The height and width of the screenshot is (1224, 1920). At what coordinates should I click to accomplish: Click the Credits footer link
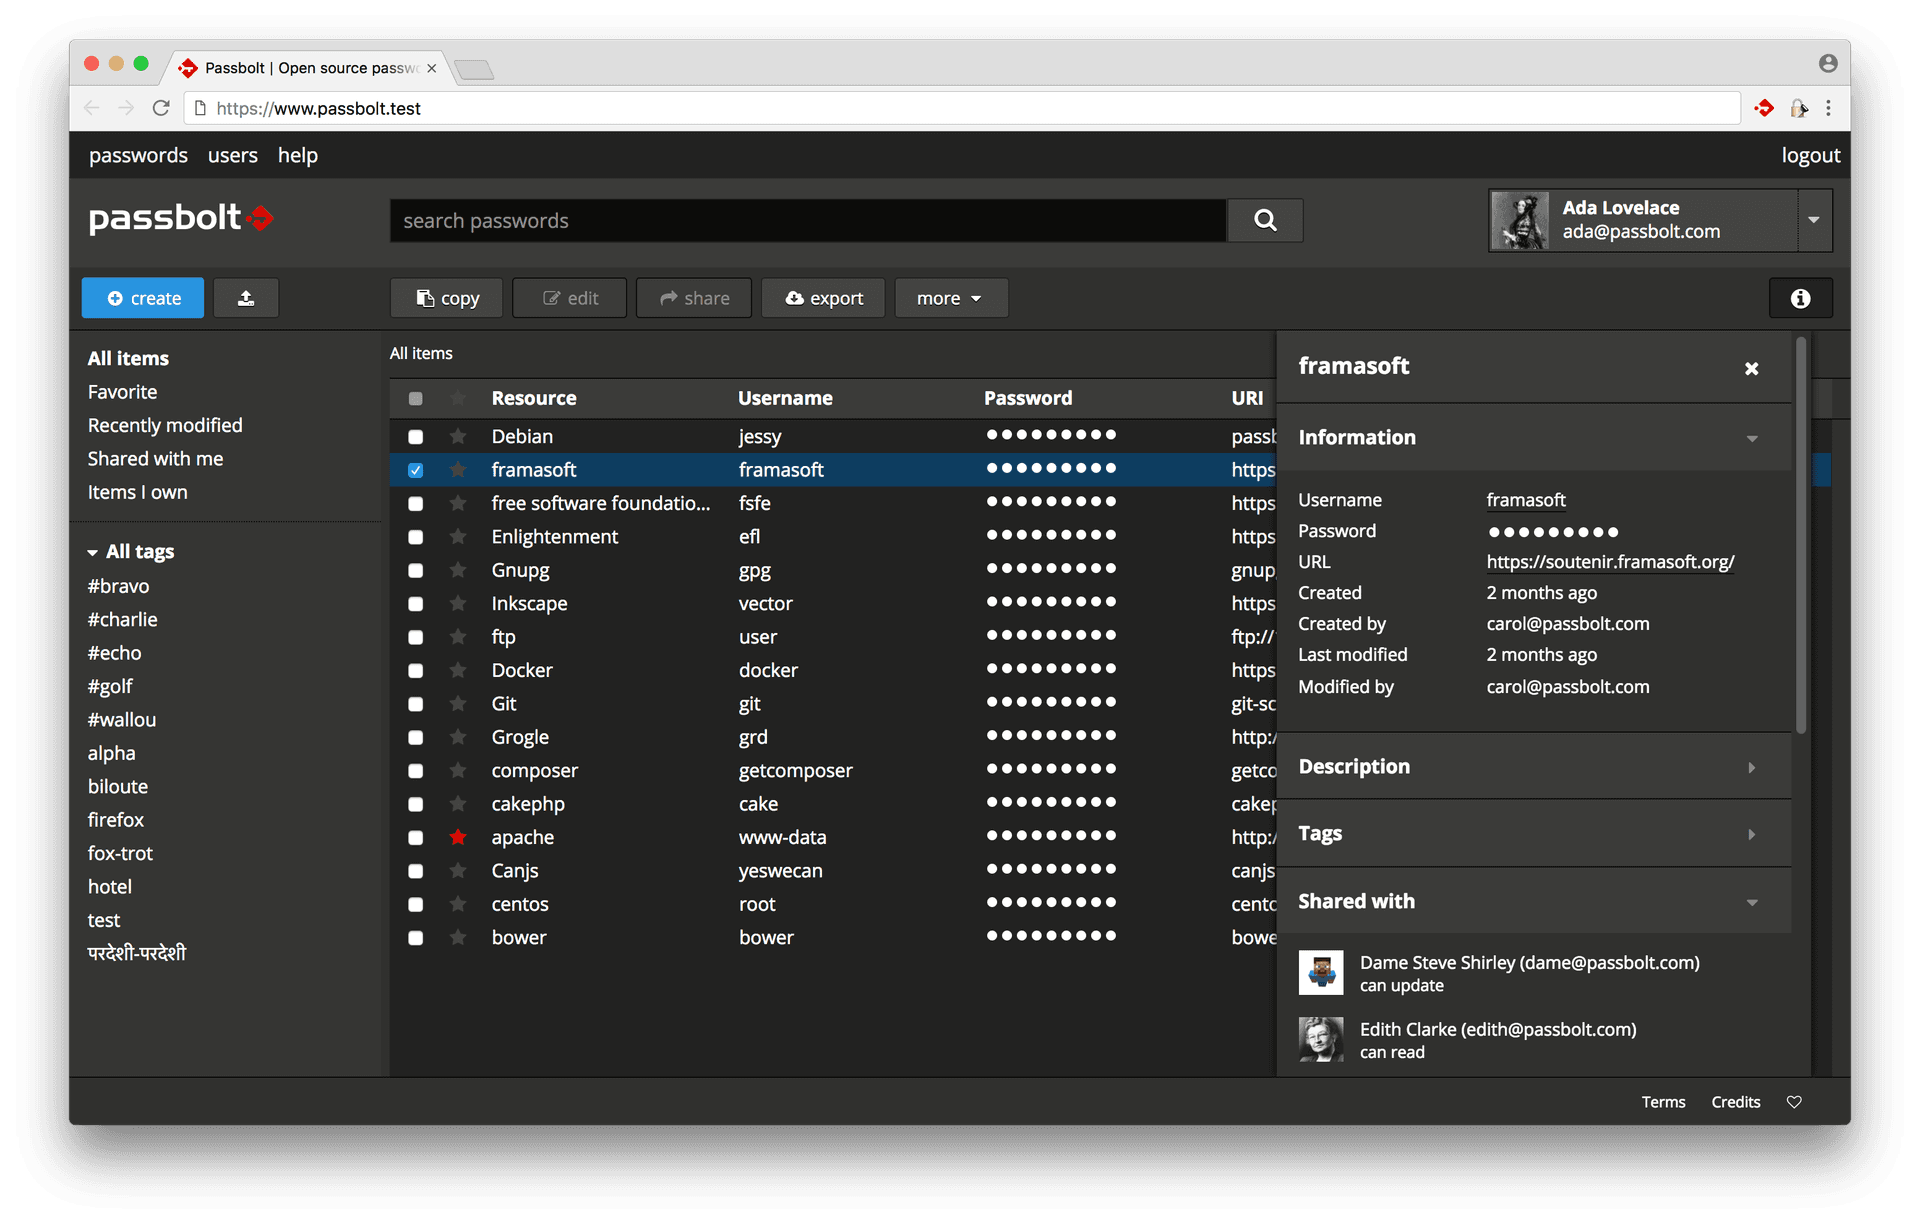pos(1735,1102)
